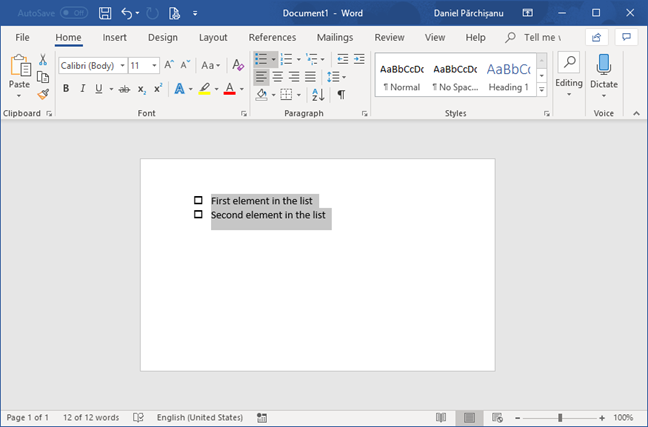Toggle Strikethrough formatting

[x=124, y=89]
